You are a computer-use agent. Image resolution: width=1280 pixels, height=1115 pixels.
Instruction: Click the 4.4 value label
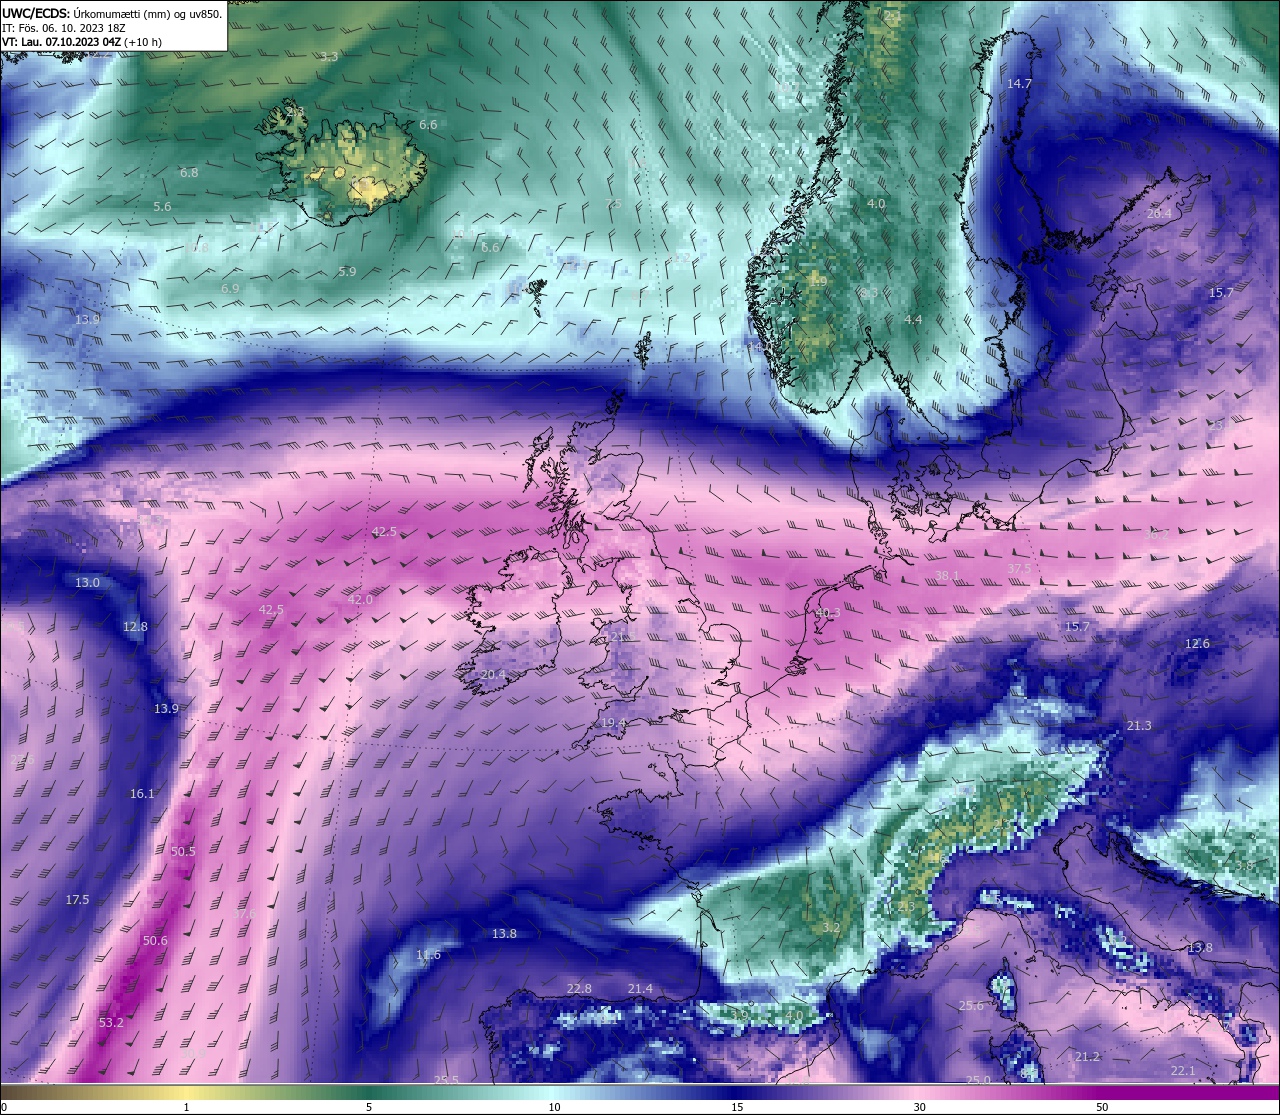913,320
